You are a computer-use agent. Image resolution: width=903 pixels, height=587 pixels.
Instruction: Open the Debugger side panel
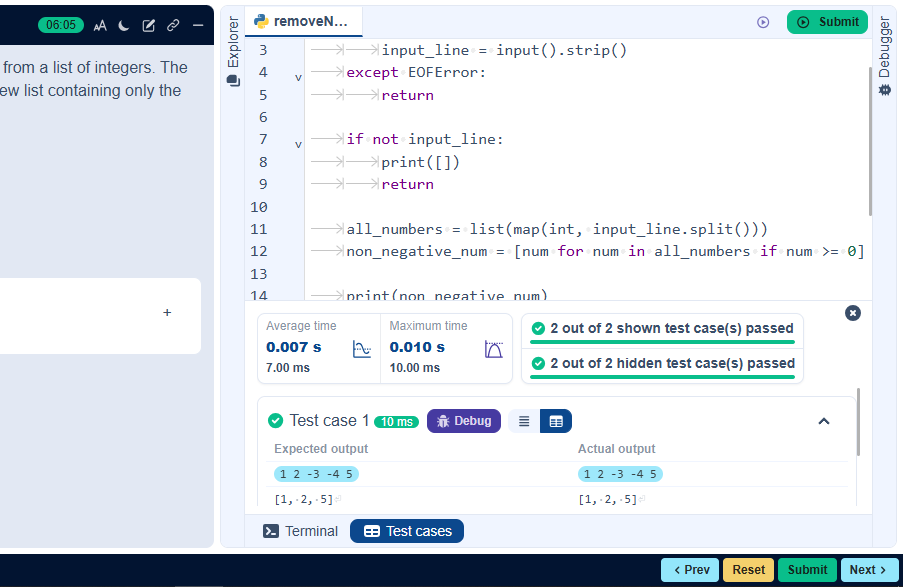coord(885,55)
